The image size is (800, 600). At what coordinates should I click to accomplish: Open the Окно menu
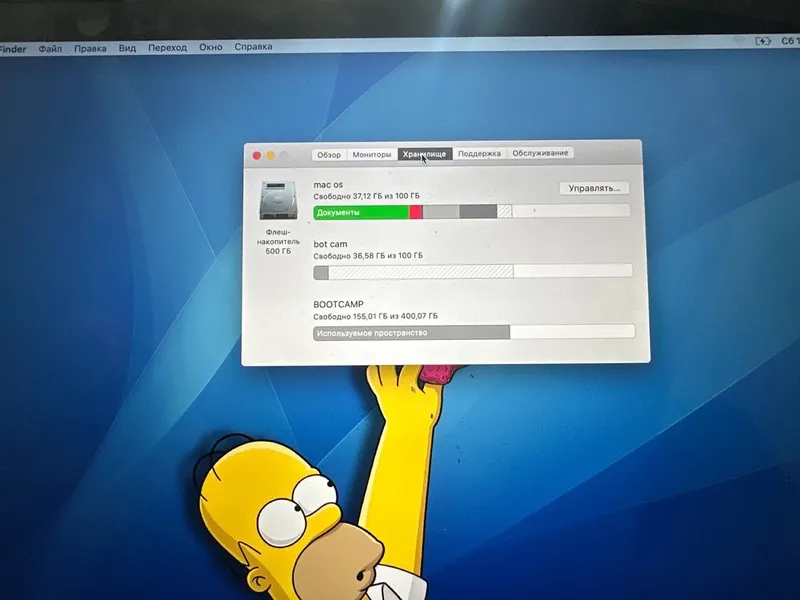[x=211, y=47]
